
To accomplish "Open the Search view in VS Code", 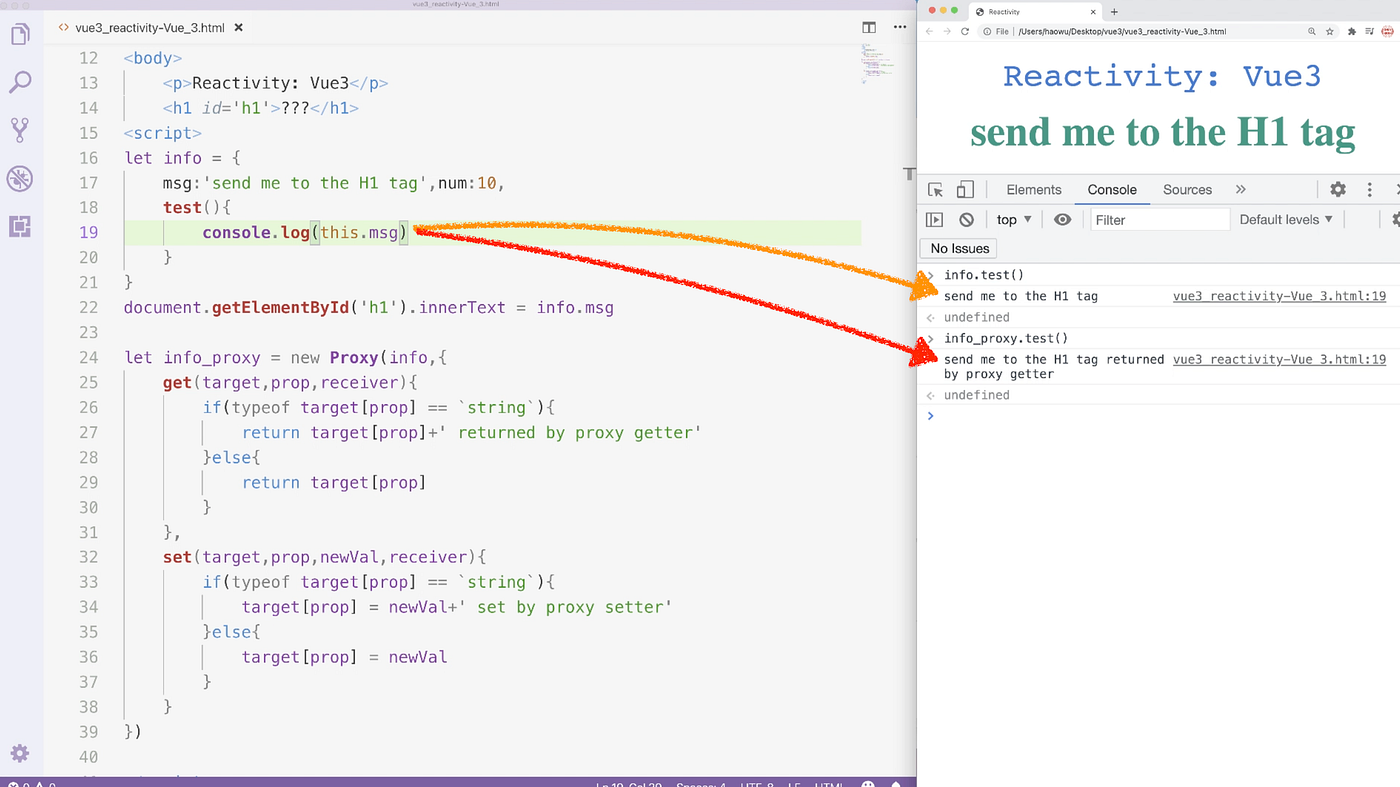I will pos(20,82).
